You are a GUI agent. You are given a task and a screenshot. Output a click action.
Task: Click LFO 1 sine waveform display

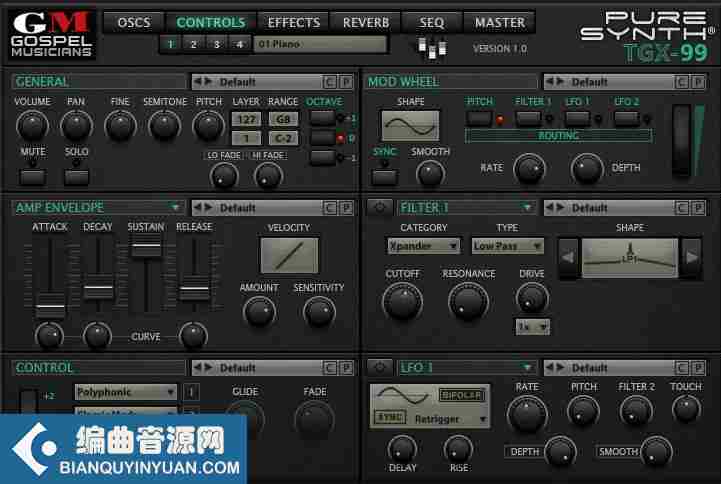(402, 396)
